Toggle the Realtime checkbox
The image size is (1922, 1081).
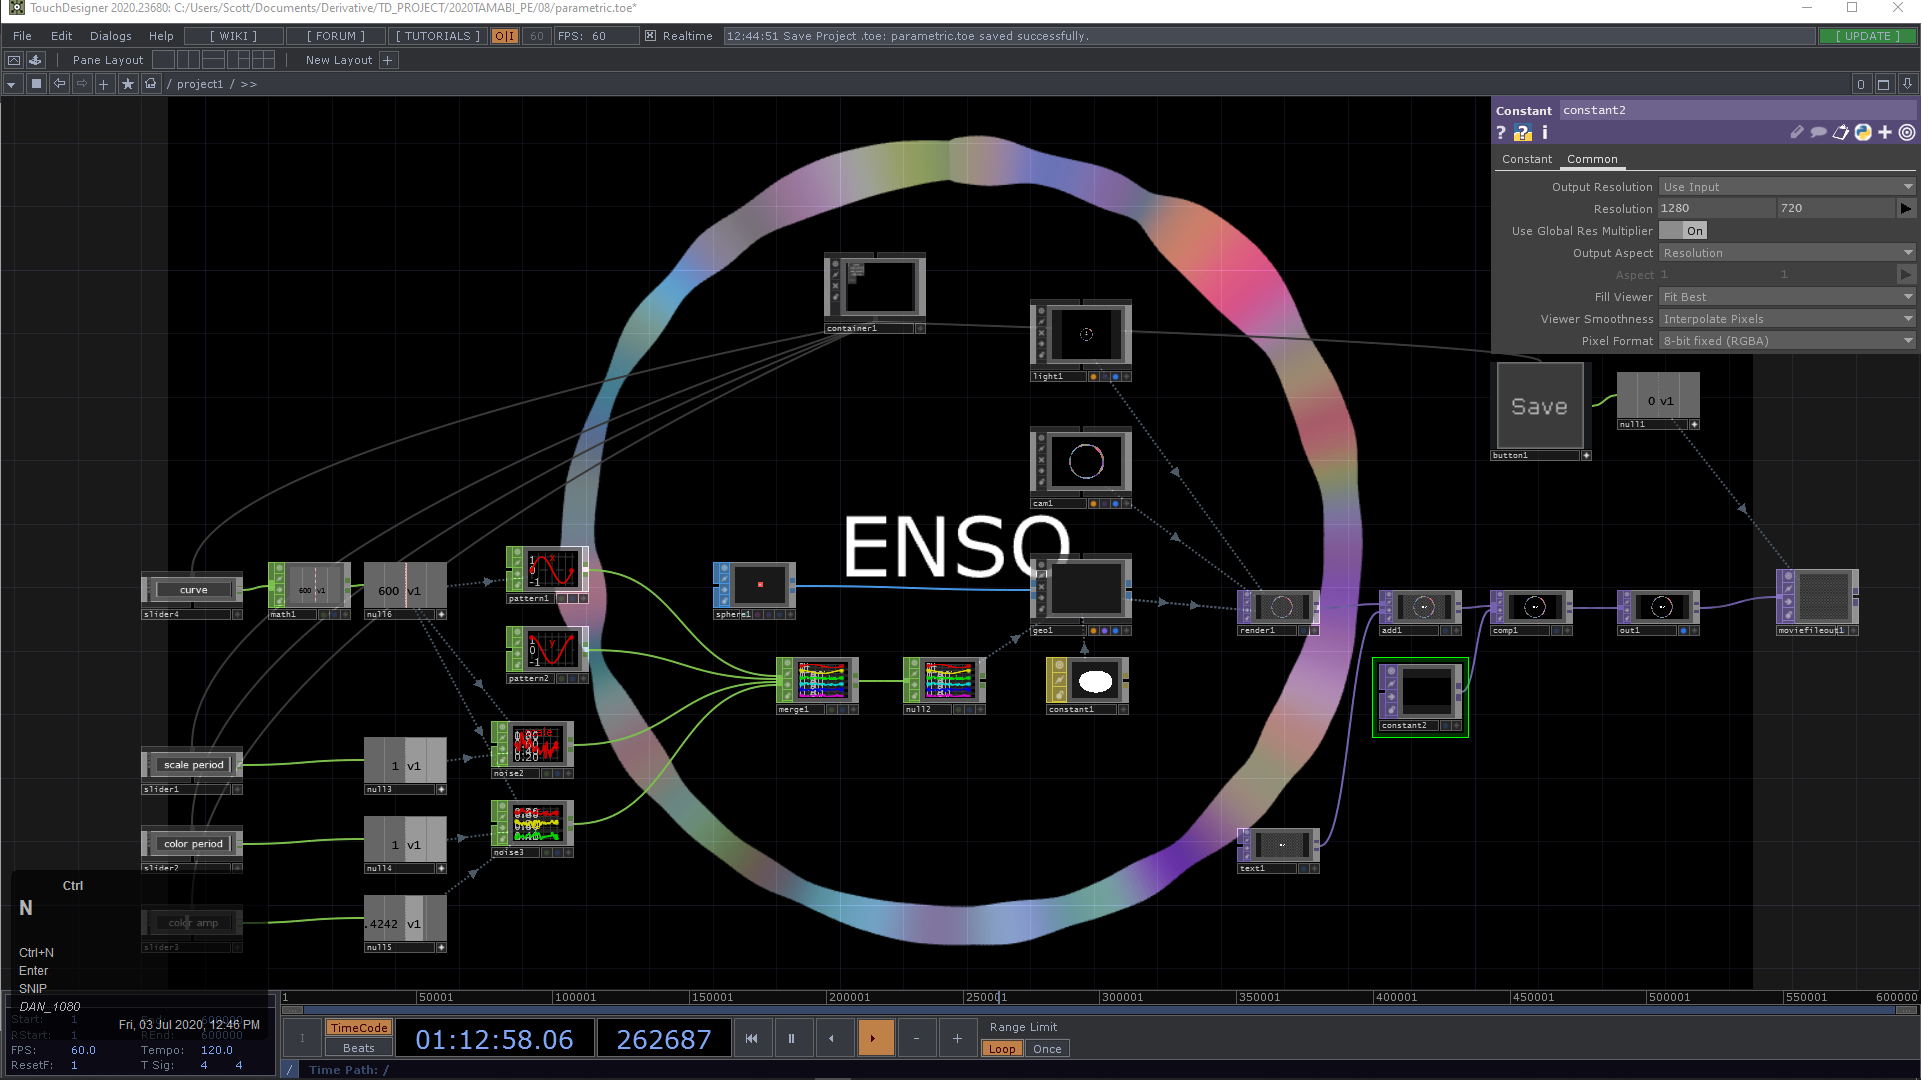coord(650,36)
